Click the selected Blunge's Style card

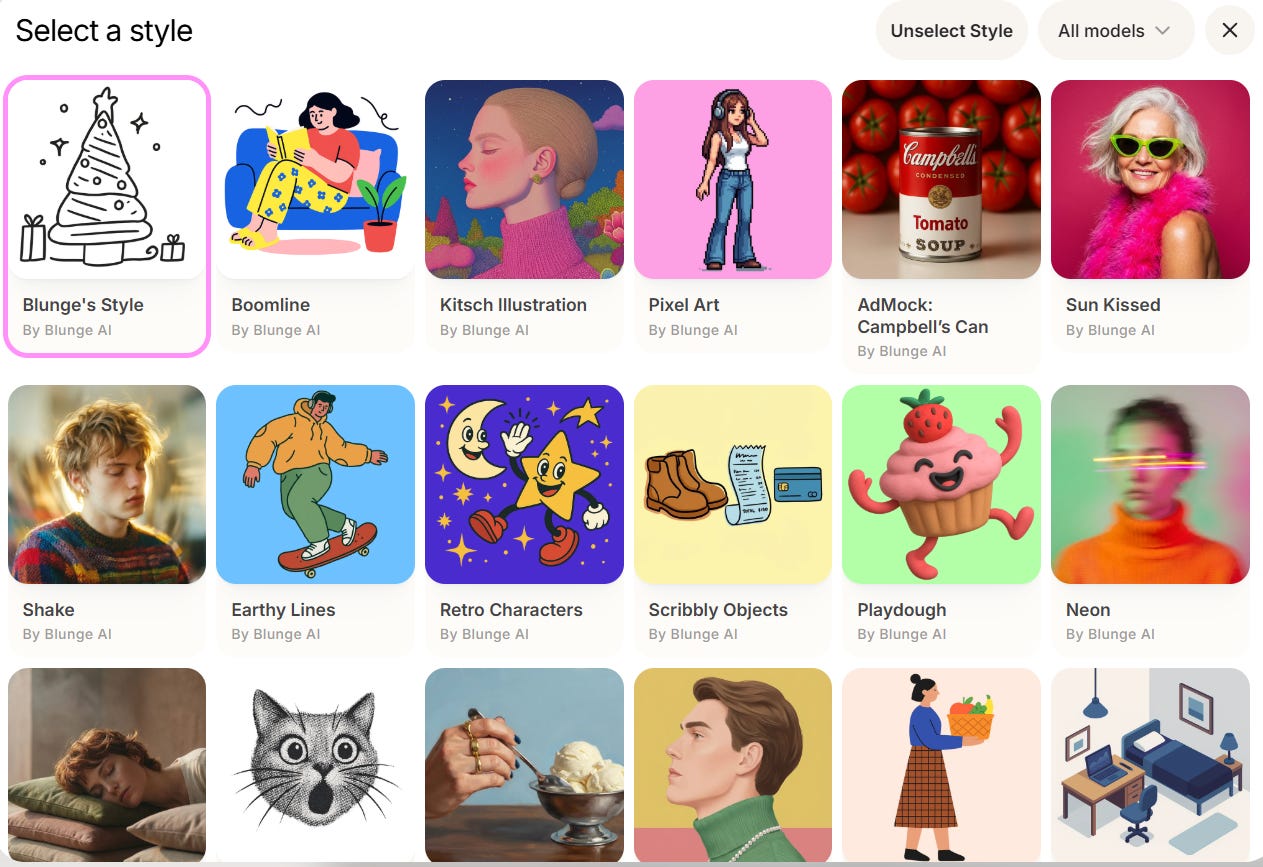[107, 215]
